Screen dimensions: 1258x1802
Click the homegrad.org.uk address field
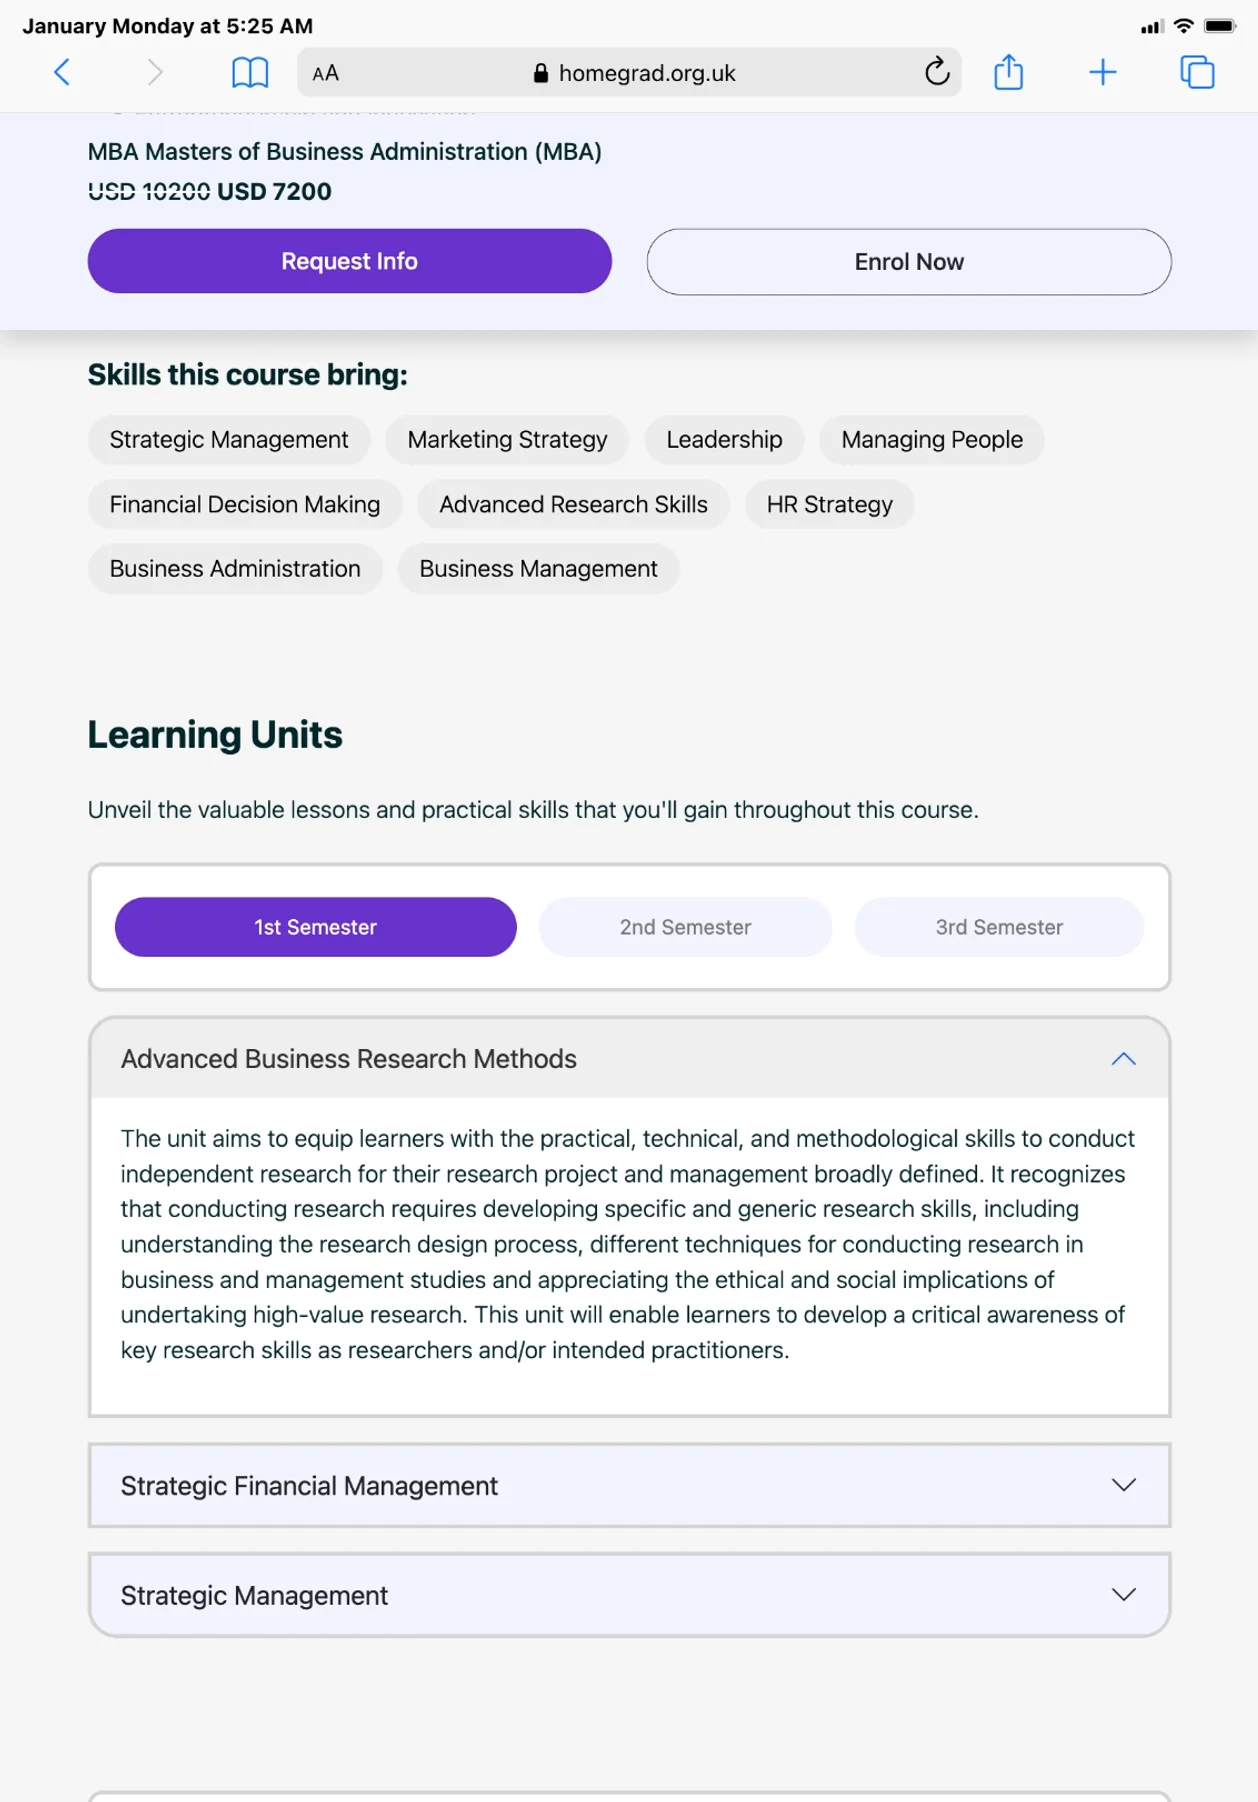[x=646, y=73]
